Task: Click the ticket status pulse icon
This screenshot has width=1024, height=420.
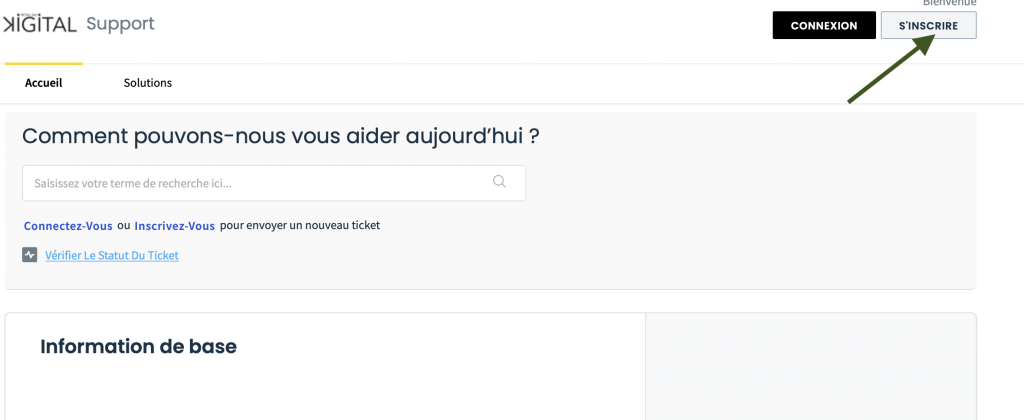Action: tap(30, 255)
